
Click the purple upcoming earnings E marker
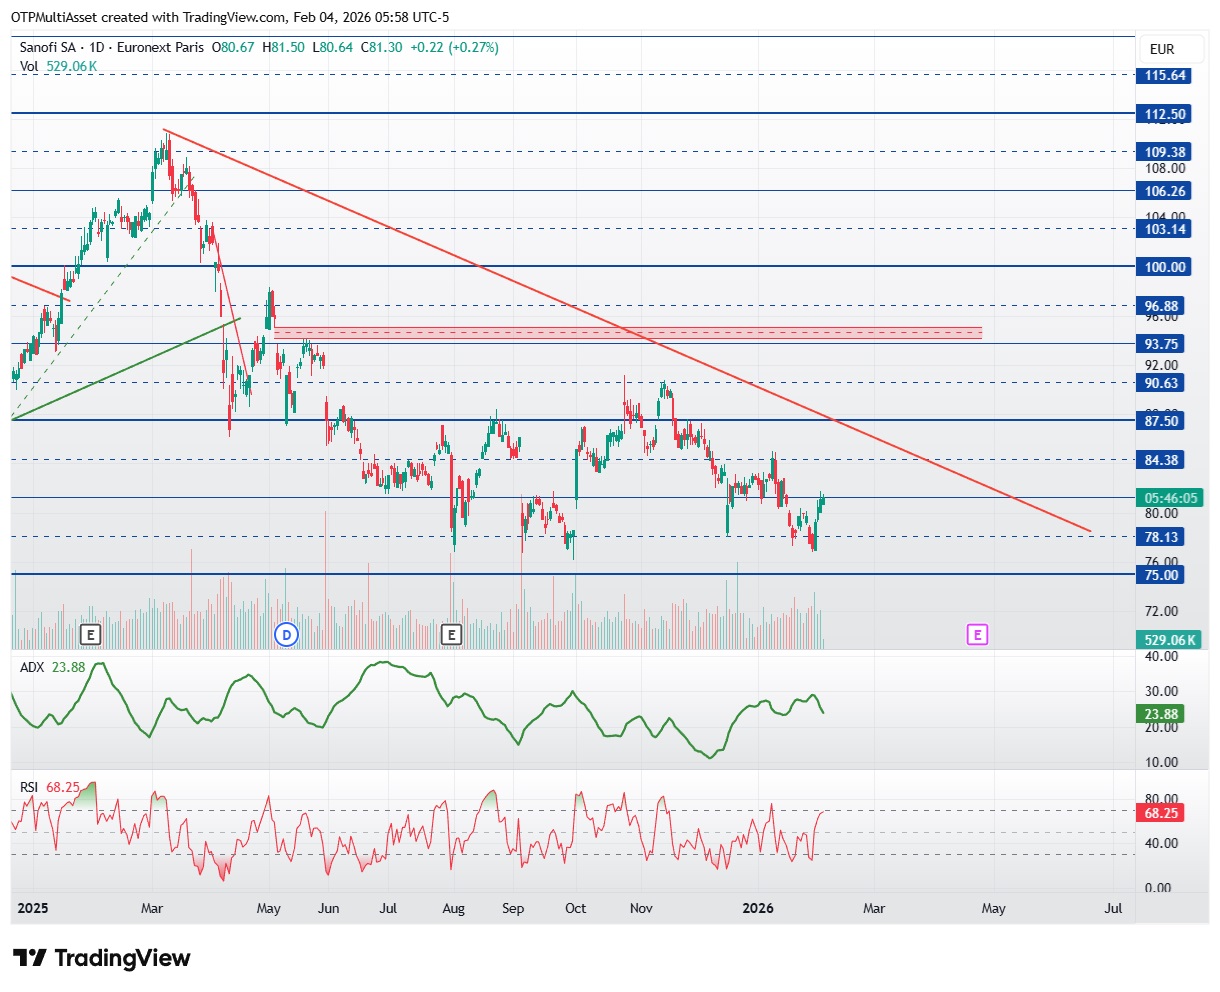click(x=977, y=634)
